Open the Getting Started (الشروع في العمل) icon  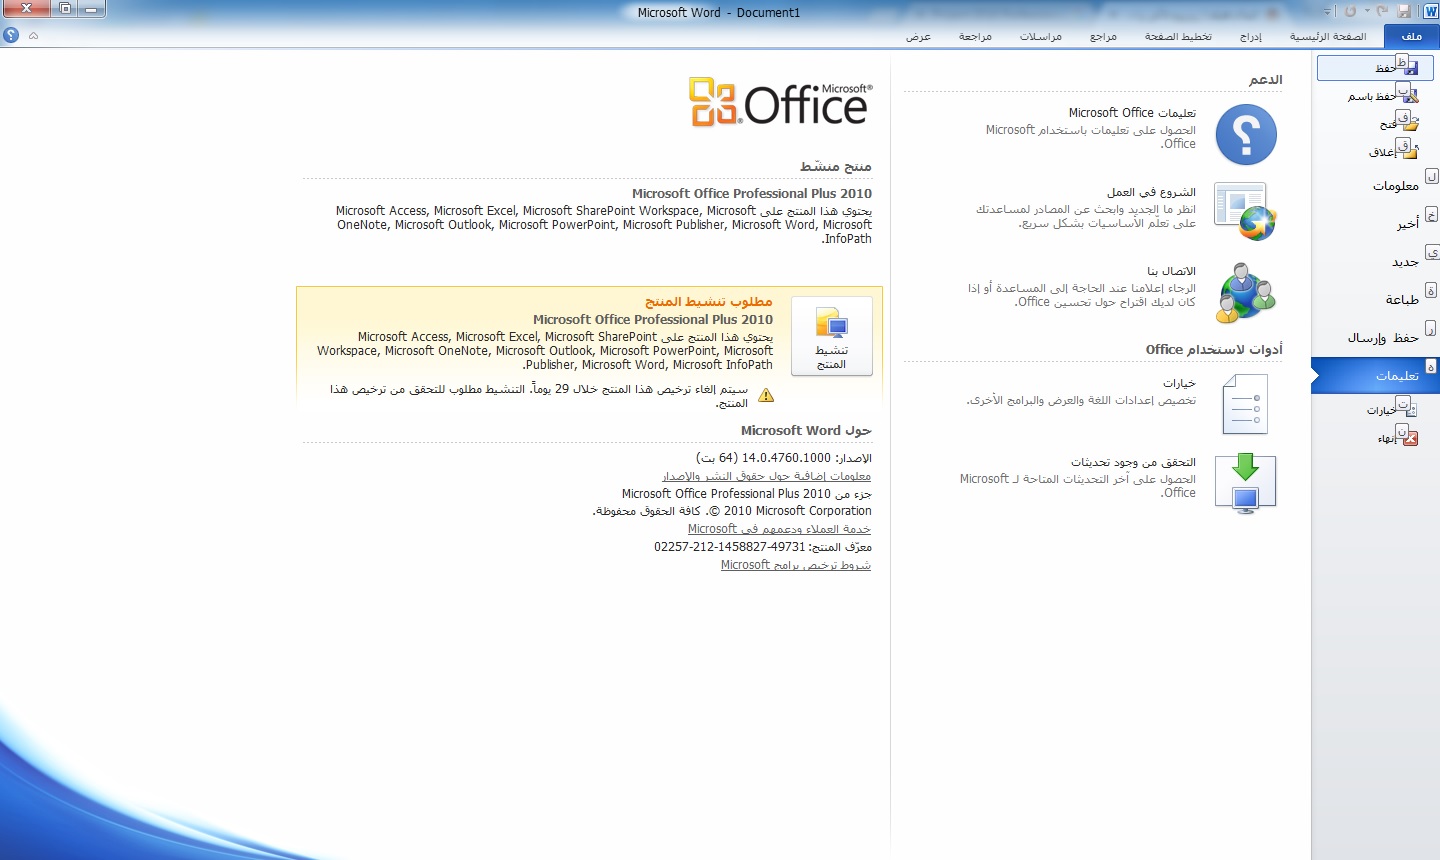click(1245, 211)
